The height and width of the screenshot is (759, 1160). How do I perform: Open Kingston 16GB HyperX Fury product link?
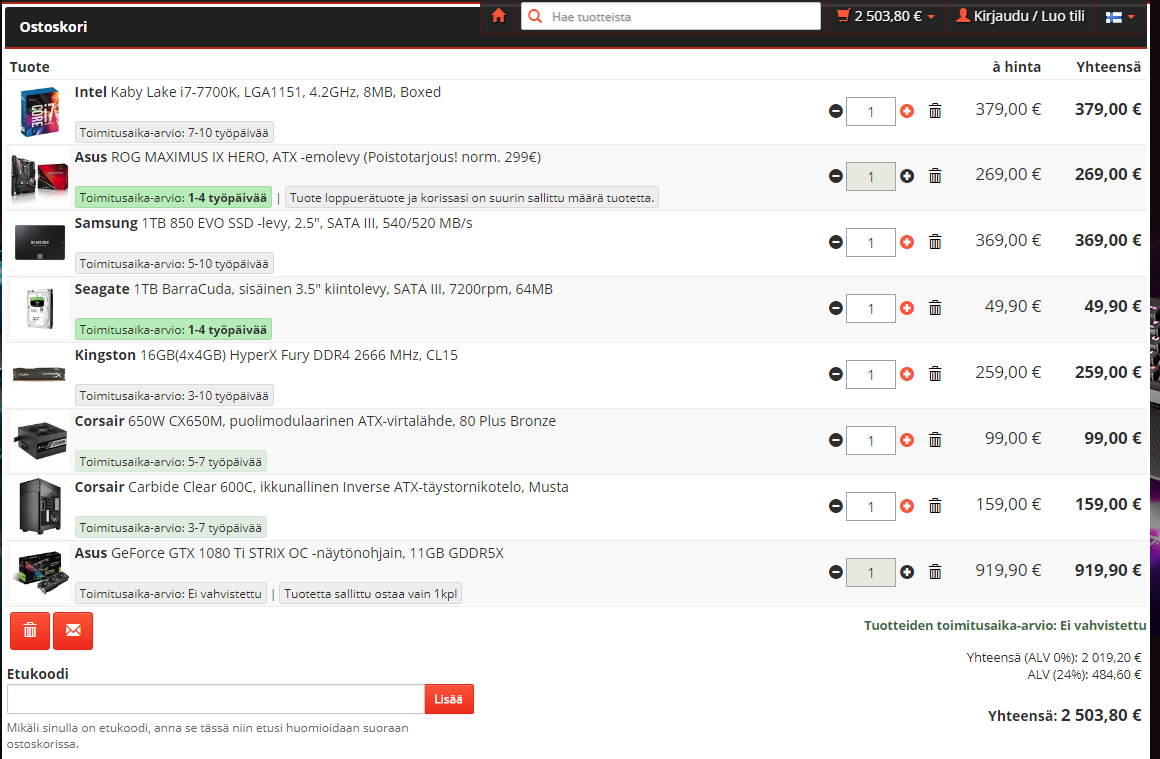point(266,355)
